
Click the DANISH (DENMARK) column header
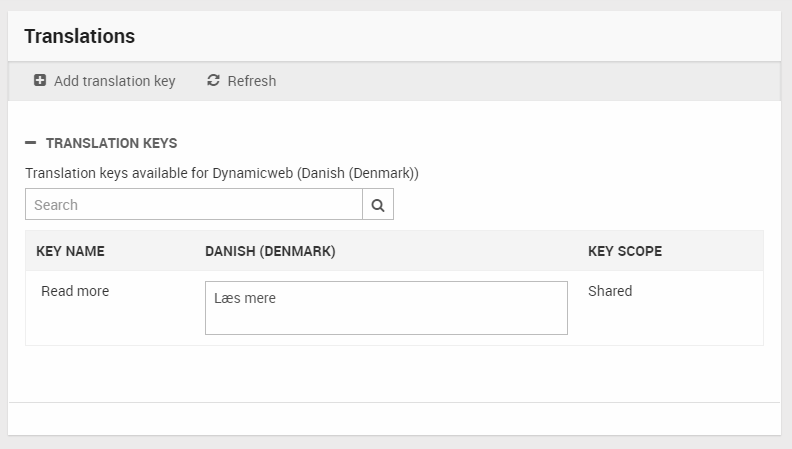pos(270,251)
